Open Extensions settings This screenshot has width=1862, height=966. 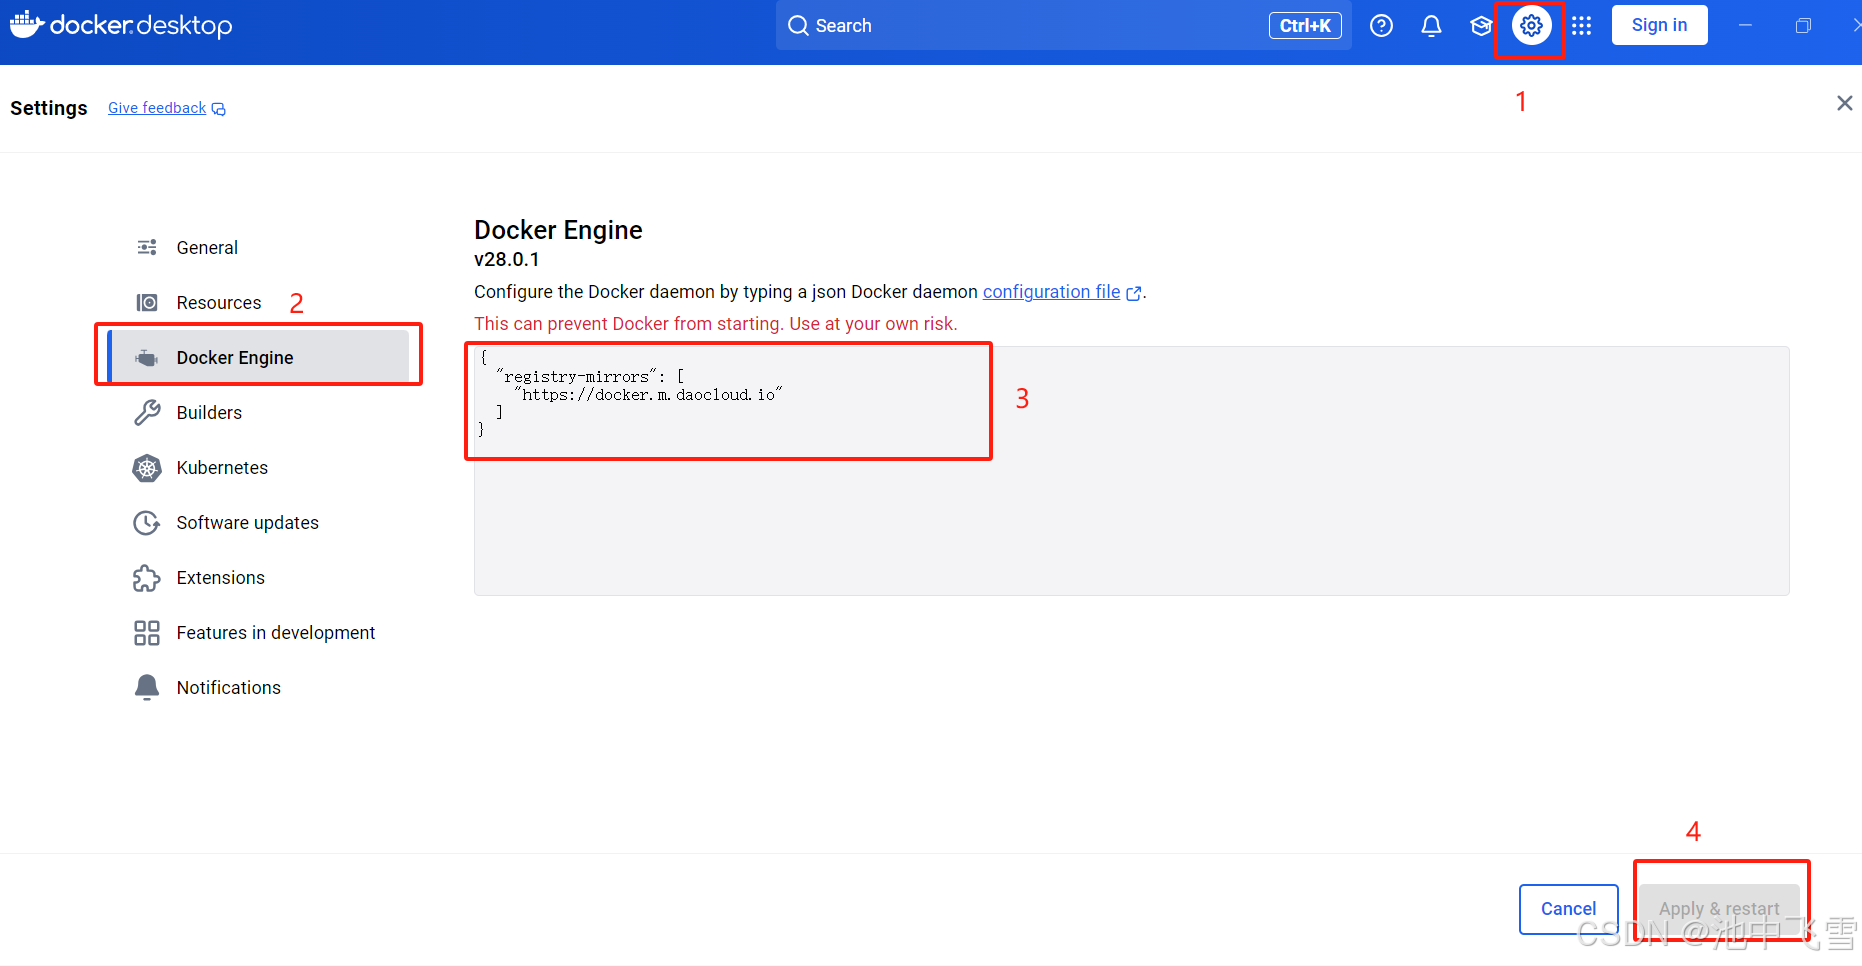click(x=258, y=577)
